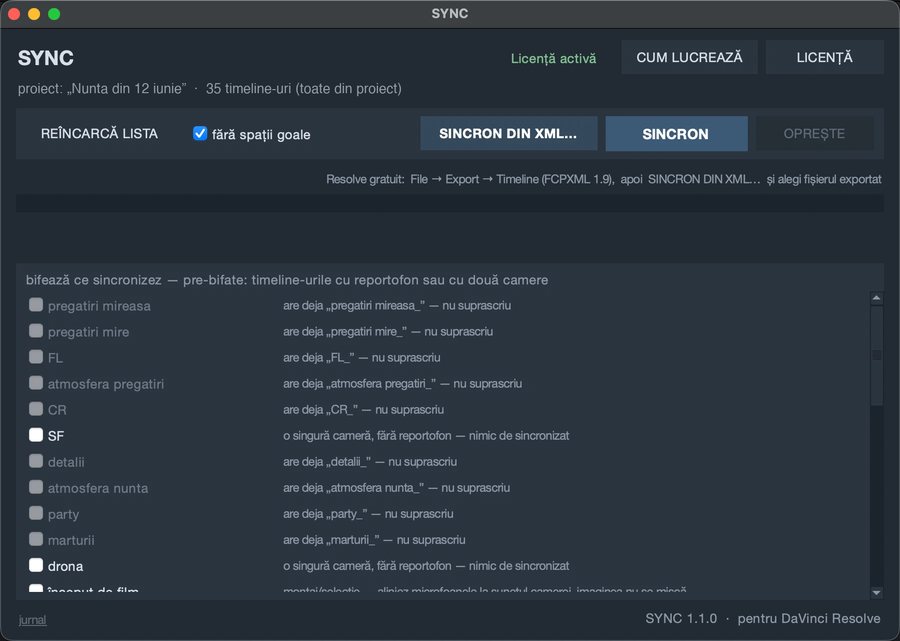The width and height of the screenshot is (900, 641).
Task: Click the „marturii_” nu suprascriu status
Action: coord(374,540)
